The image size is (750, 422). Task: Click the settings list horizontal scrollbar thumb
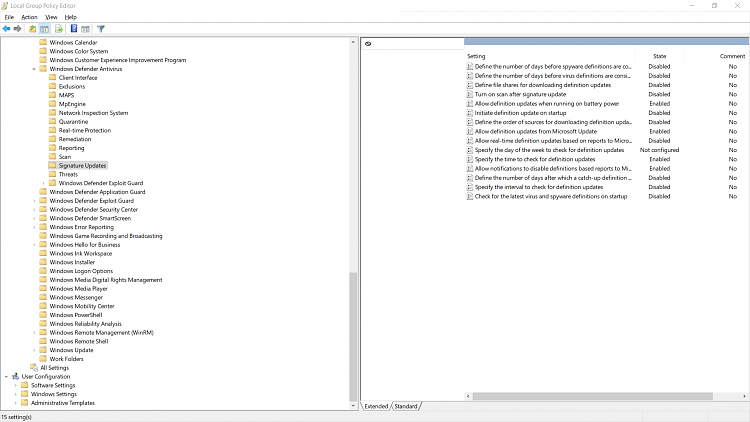[593, 396]
